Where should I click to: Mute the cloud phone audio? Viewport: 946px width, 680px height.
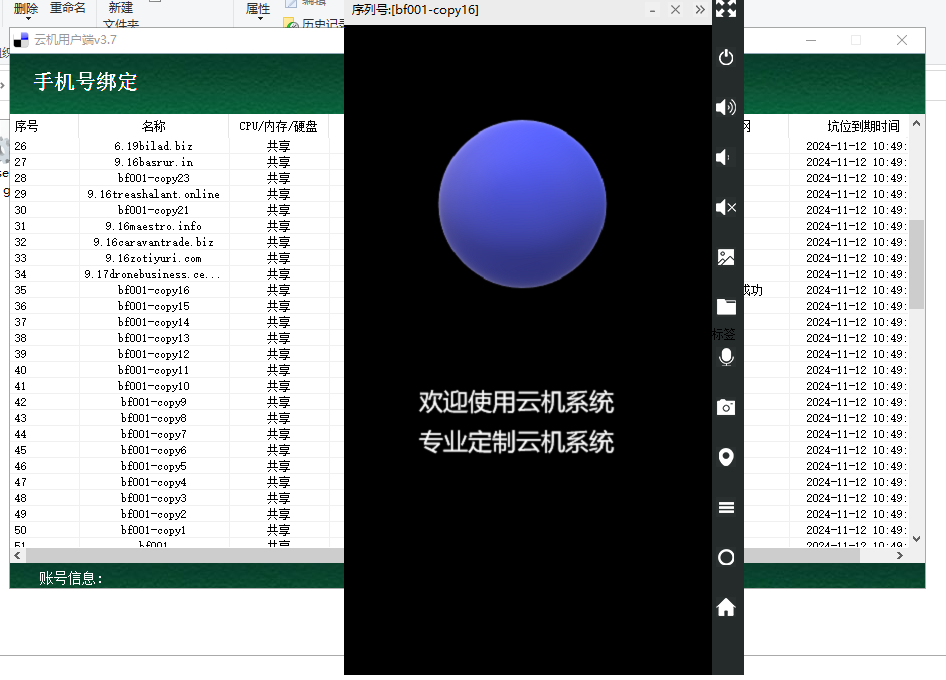coord(726,207)
